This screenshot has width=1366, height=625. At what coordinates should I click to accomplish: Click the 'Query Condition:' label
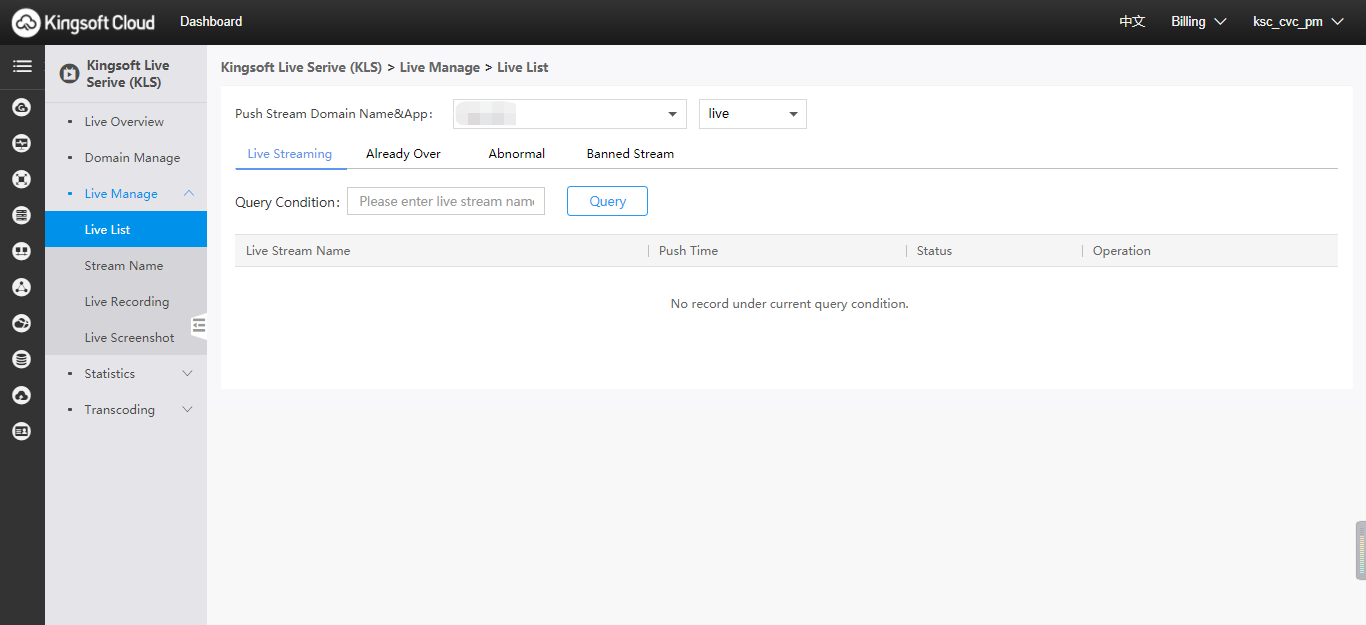(288, 202)
